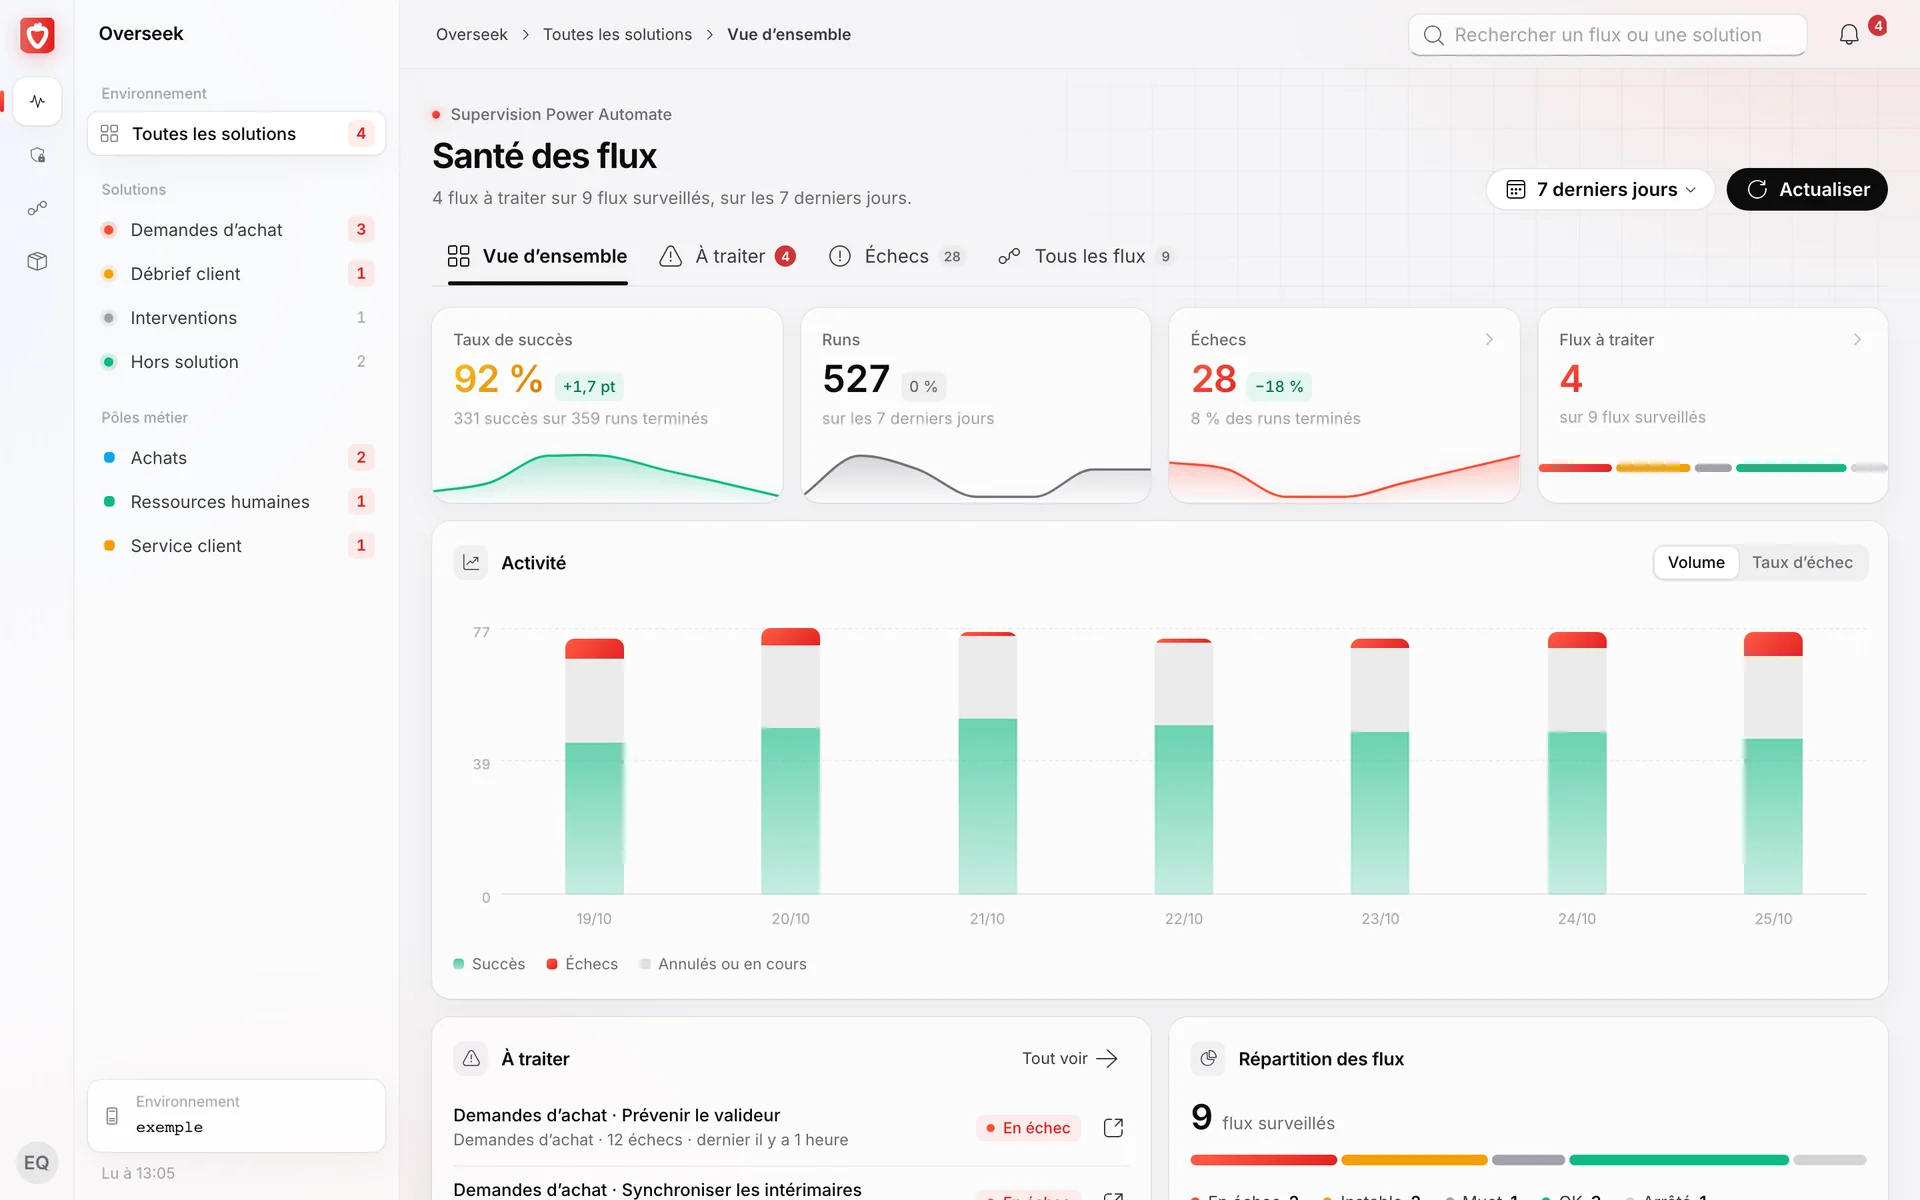Select the À traiter tab
Image resolution: width=1920 pixels, height=1200 pixels.
pos(727,257)
